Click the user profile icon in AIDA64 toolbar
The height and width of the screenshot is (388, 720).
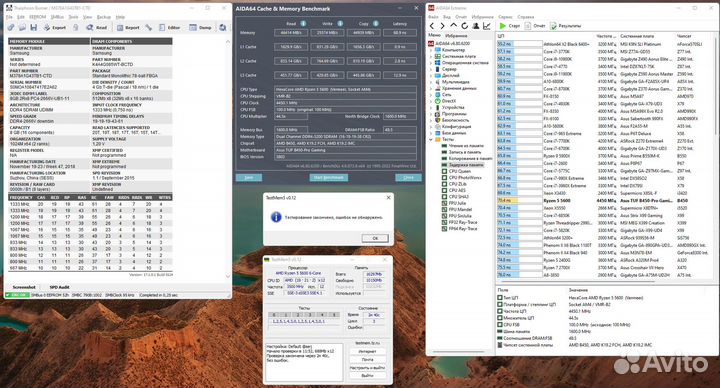(x=476, y=26)
